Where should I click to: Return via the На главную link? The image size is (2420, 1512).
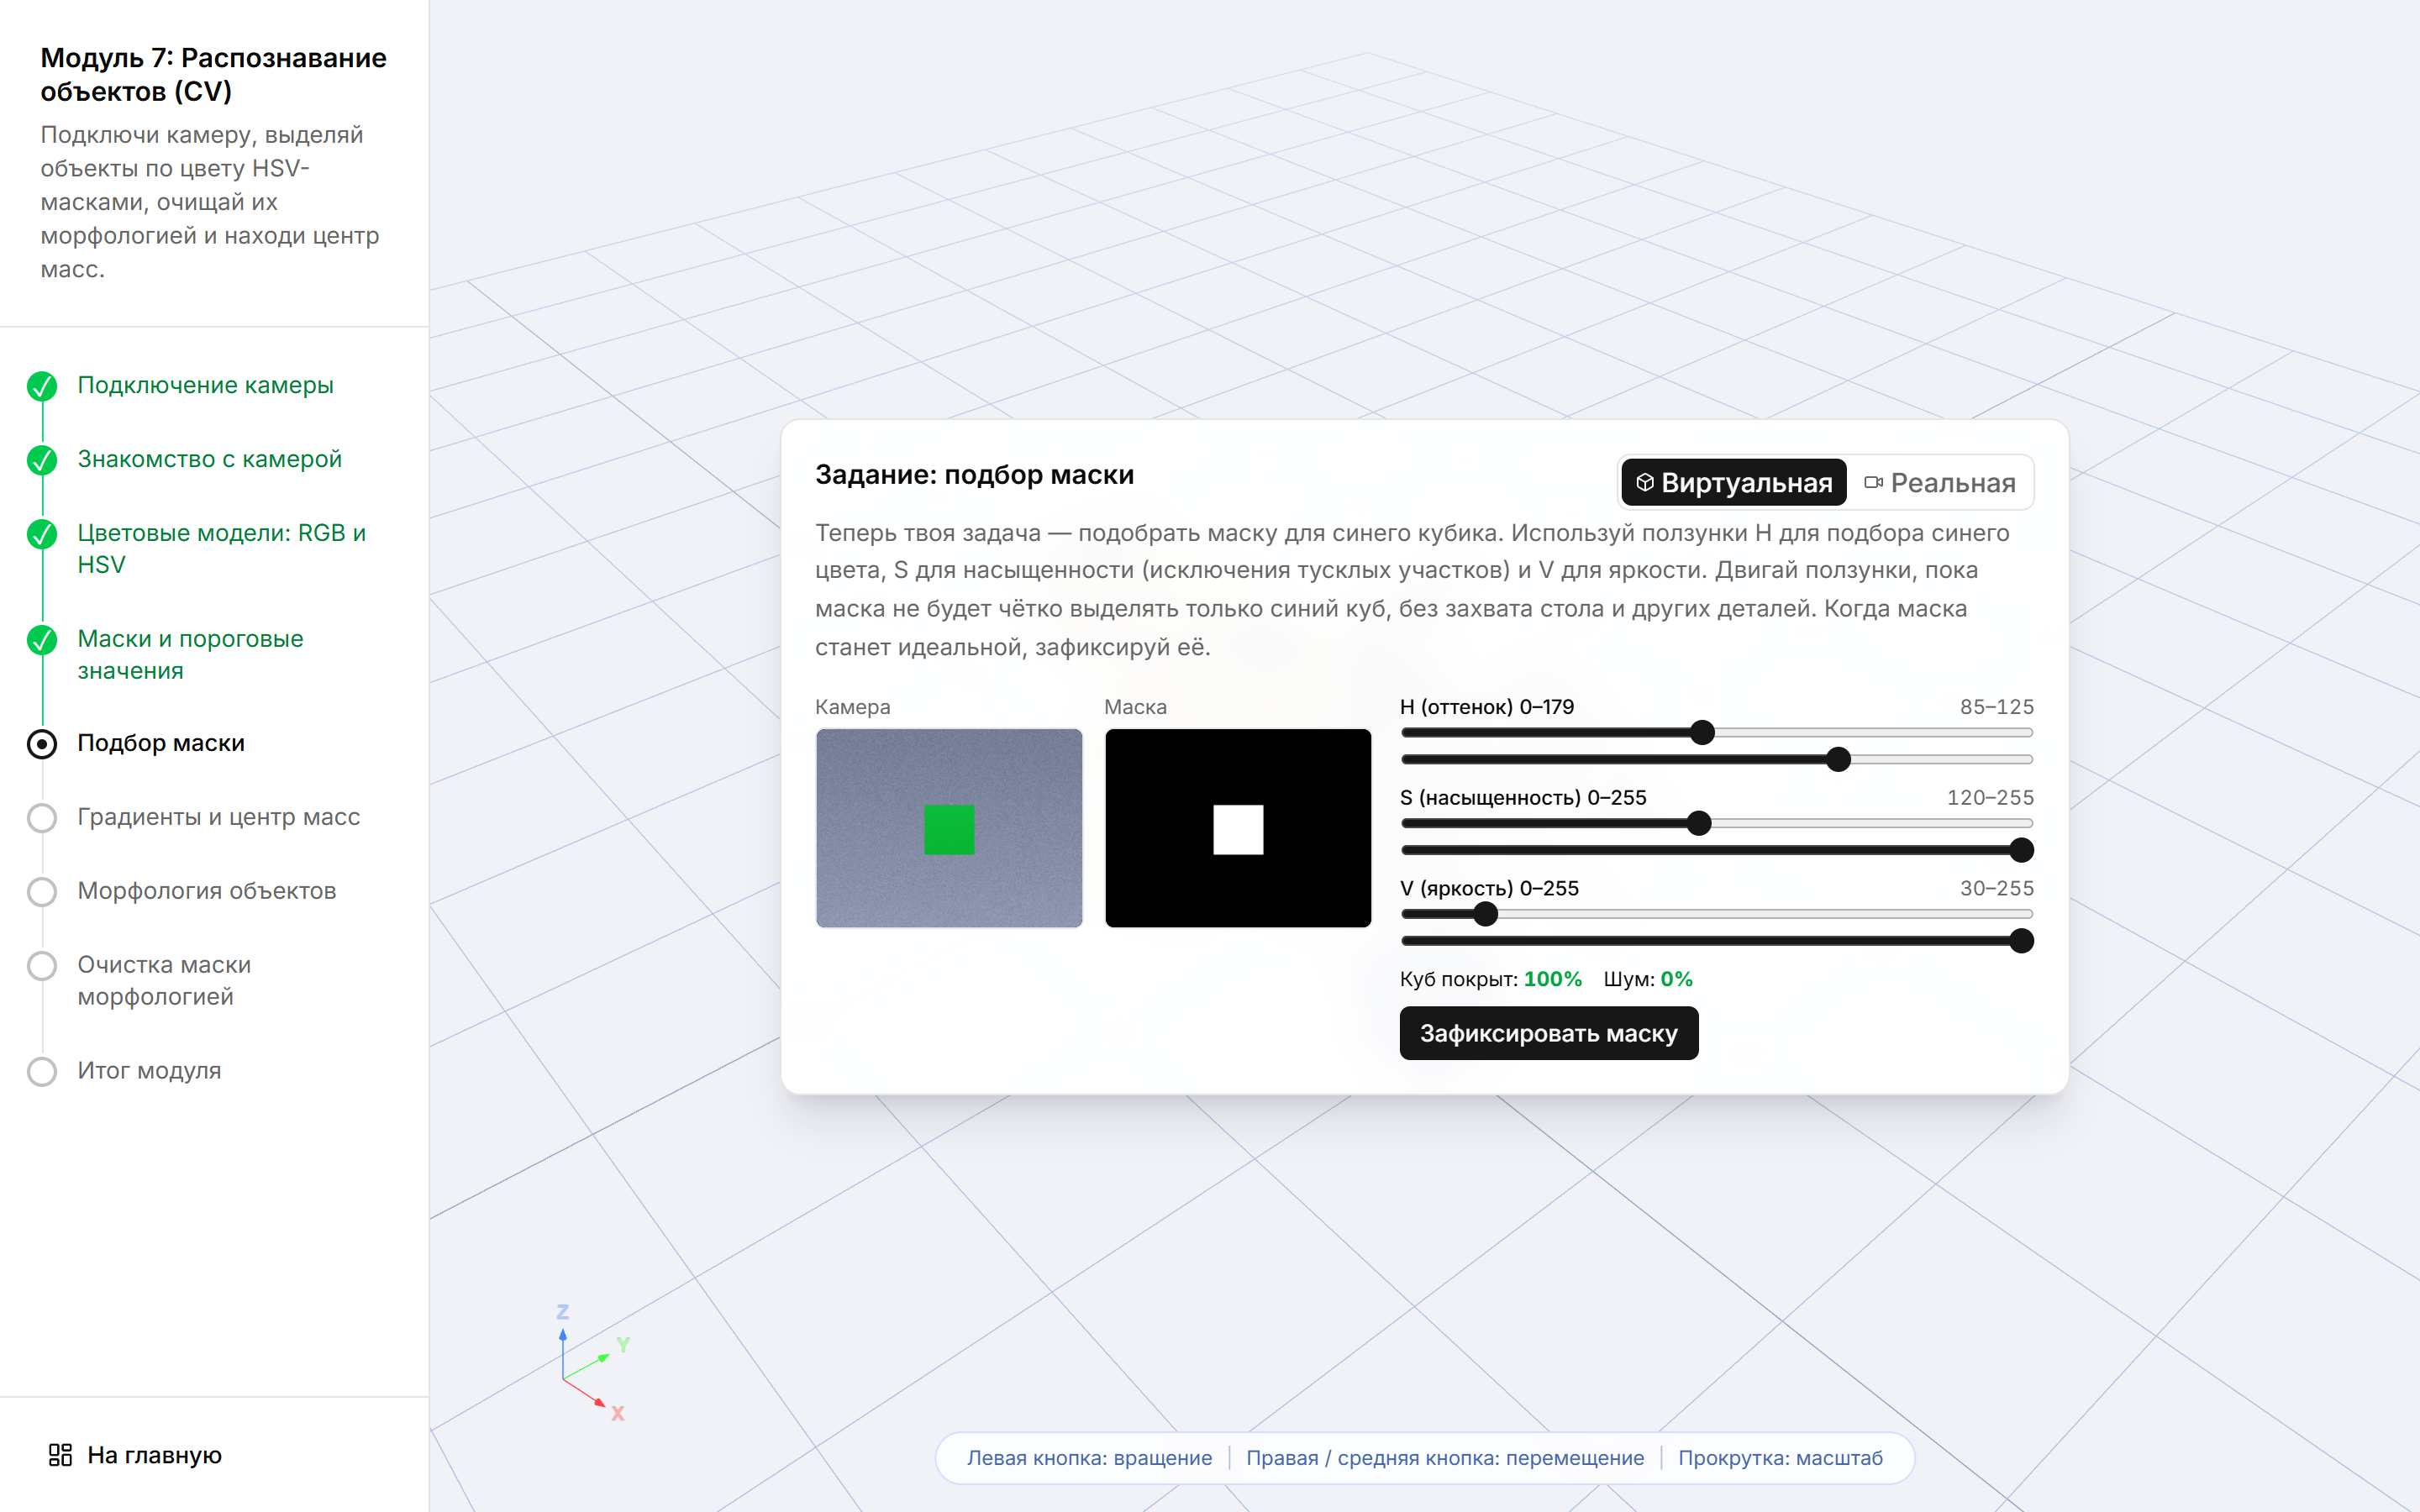(x=136, y=1455)
